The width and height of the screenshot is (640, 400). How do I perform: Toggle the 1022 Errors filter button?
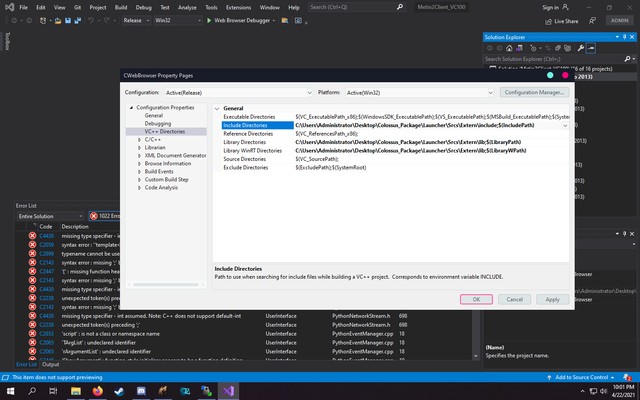[105, 216]
